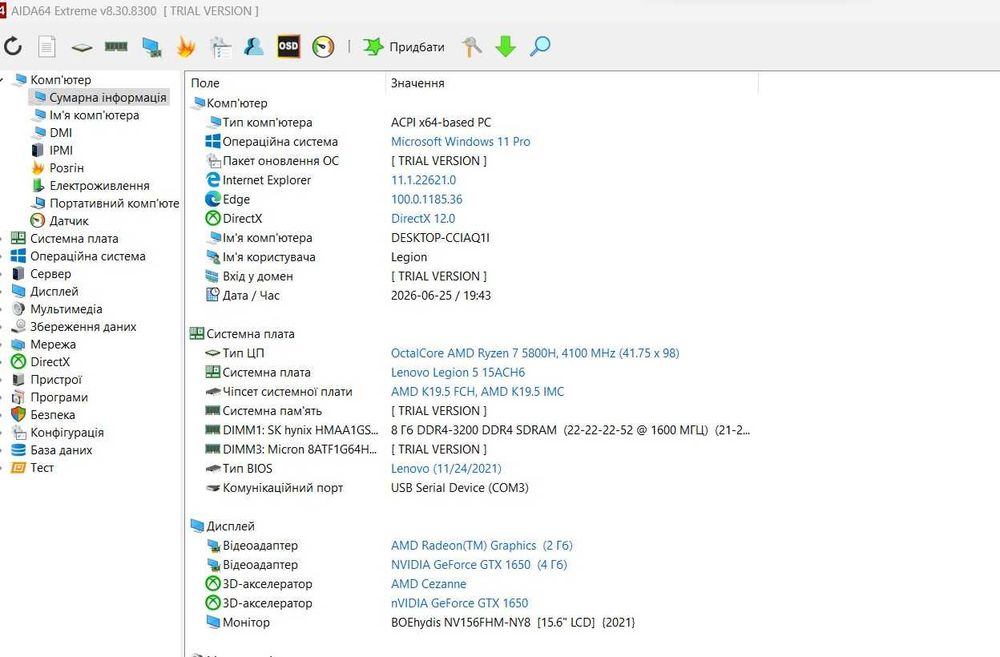Open the Edge version 100.0.1185.36 link

427,199
